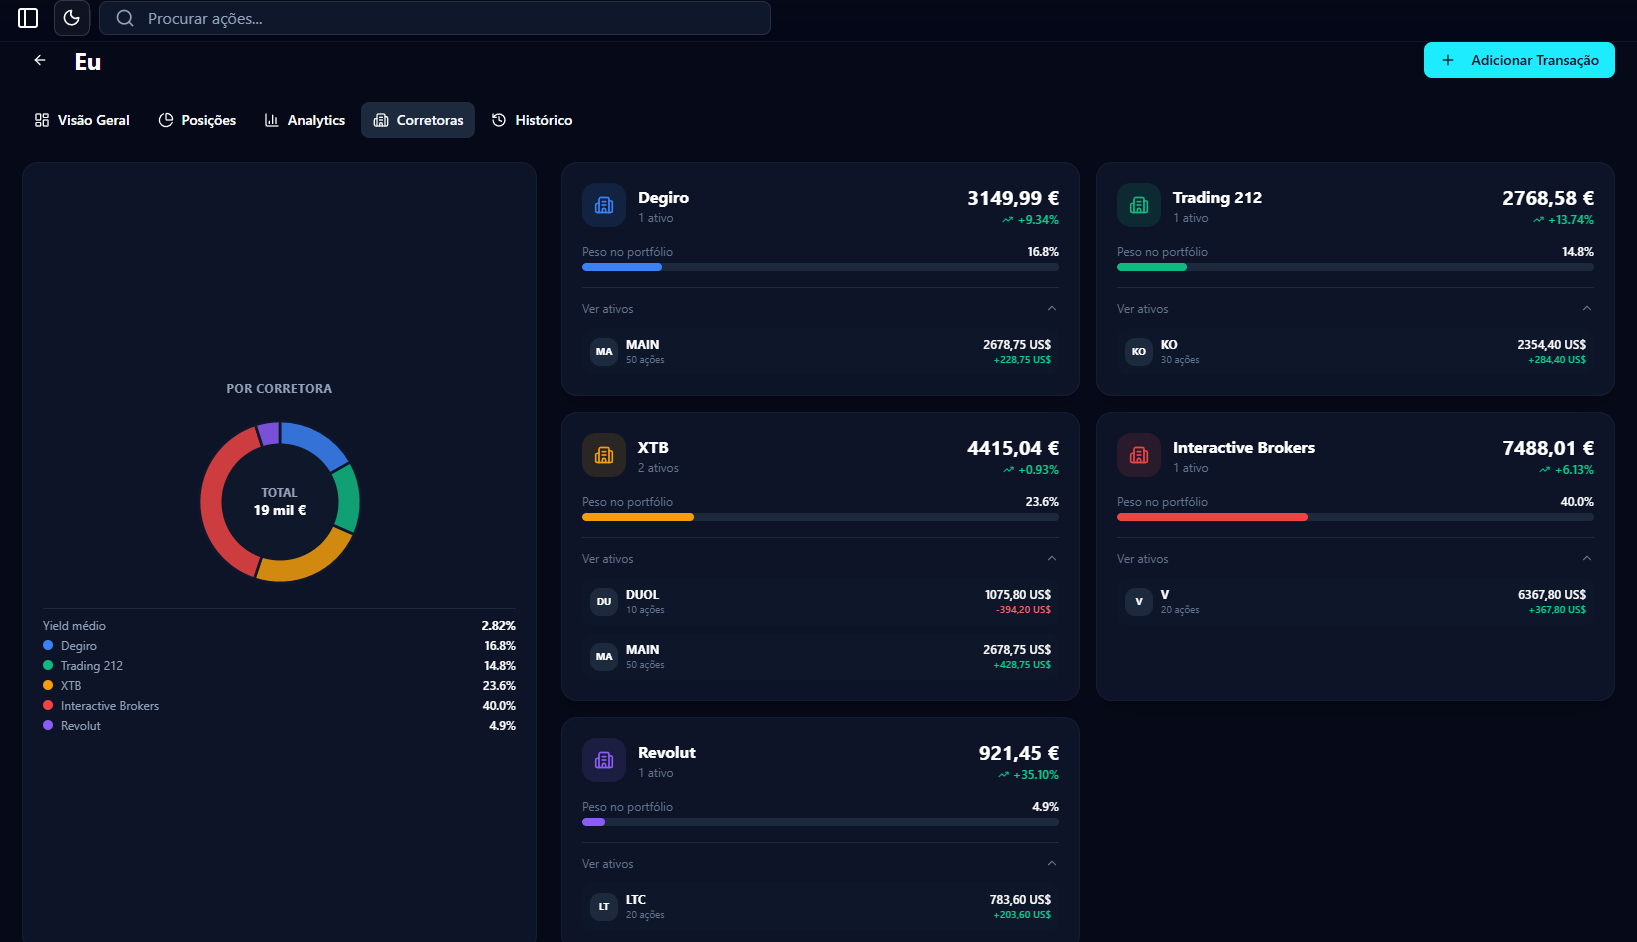Click the Interactive Brokers trend arrow near +6.13%
The image size is (1637, 942).
[1544, 470]
